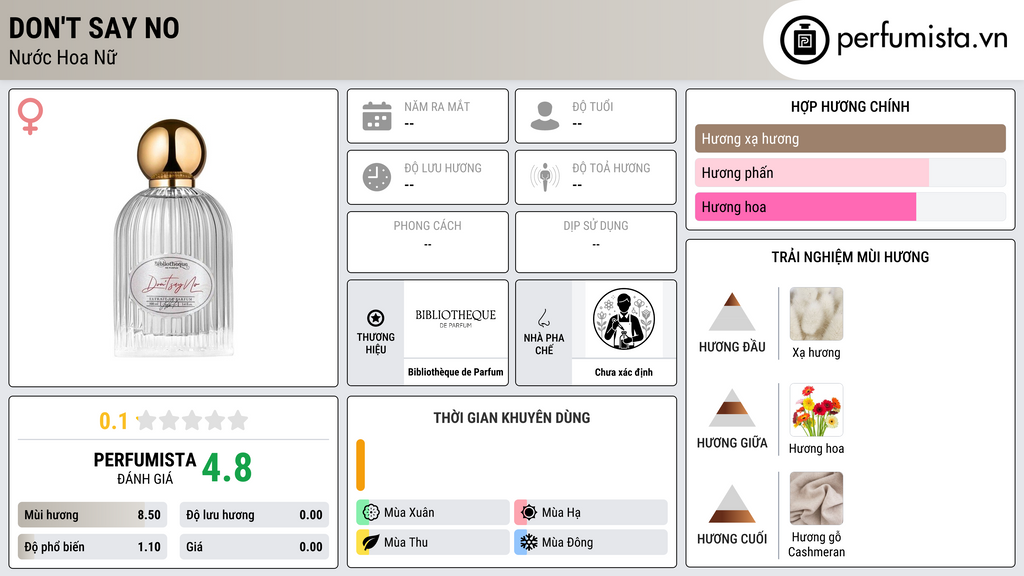Click the Độ lưu hương card label

tap(443, 168)
